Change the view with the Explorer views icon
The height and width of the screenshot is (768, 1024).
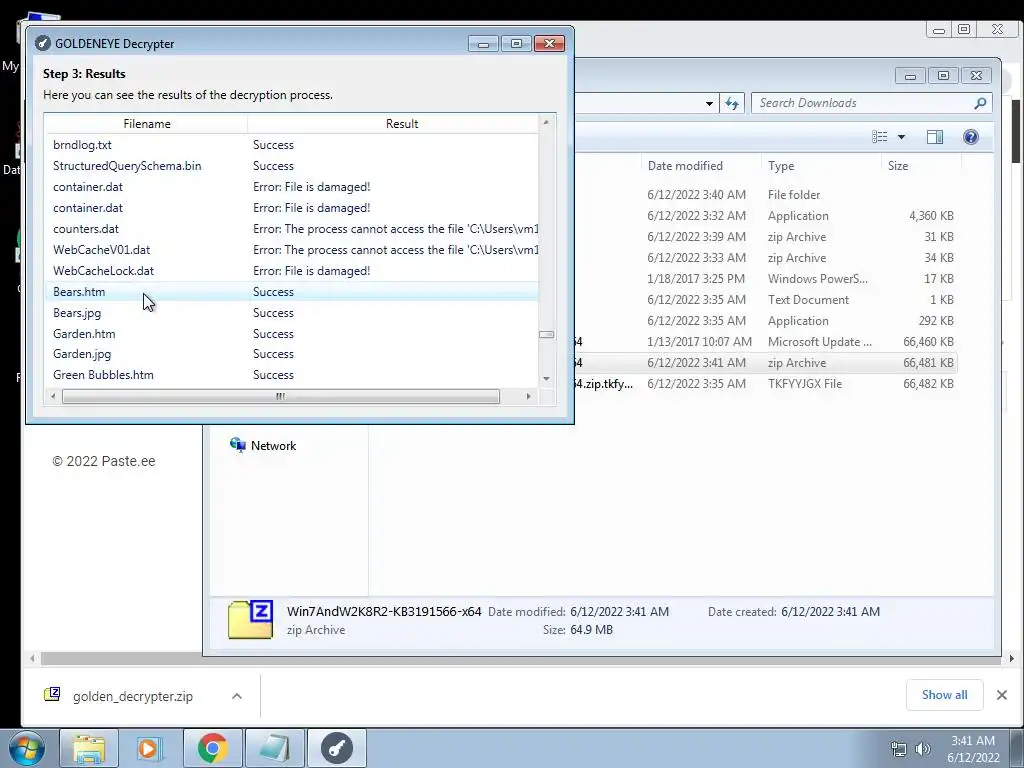pos(880,136)
